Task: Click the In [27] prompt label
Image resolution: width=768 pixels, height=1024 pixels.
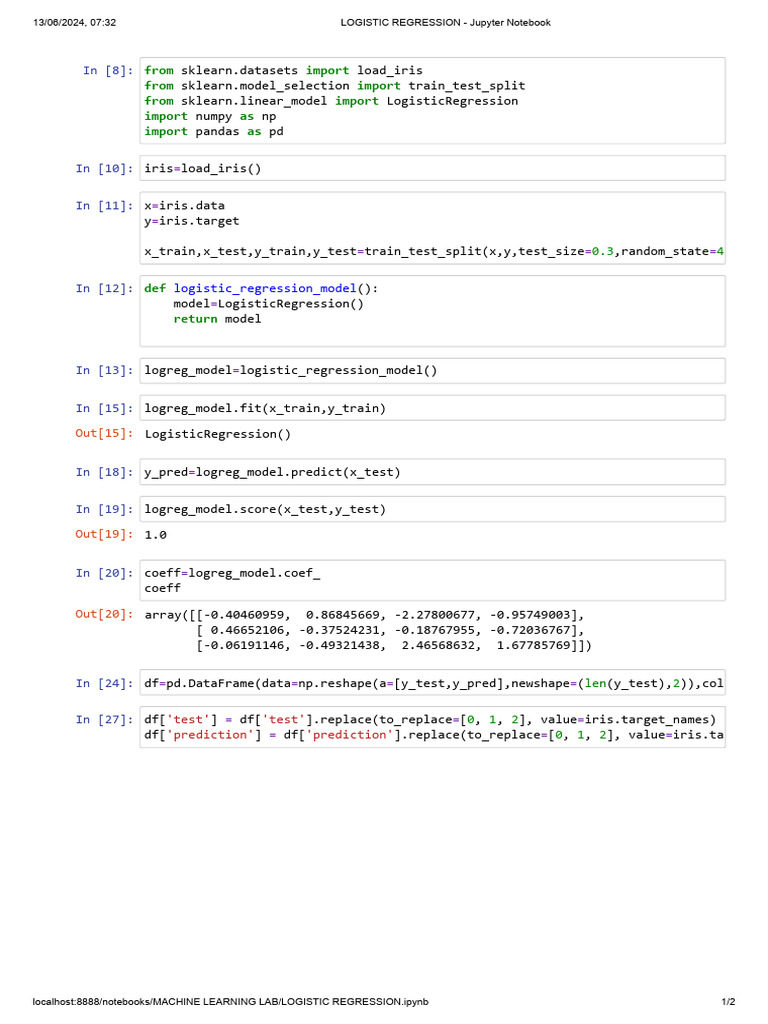Action: click(104, 720)
